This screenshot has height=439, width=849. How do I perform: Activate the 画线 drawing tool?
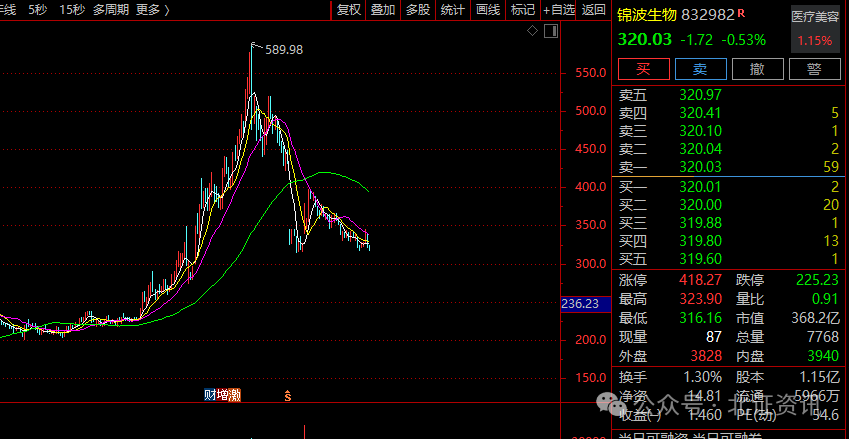[488, 10]
